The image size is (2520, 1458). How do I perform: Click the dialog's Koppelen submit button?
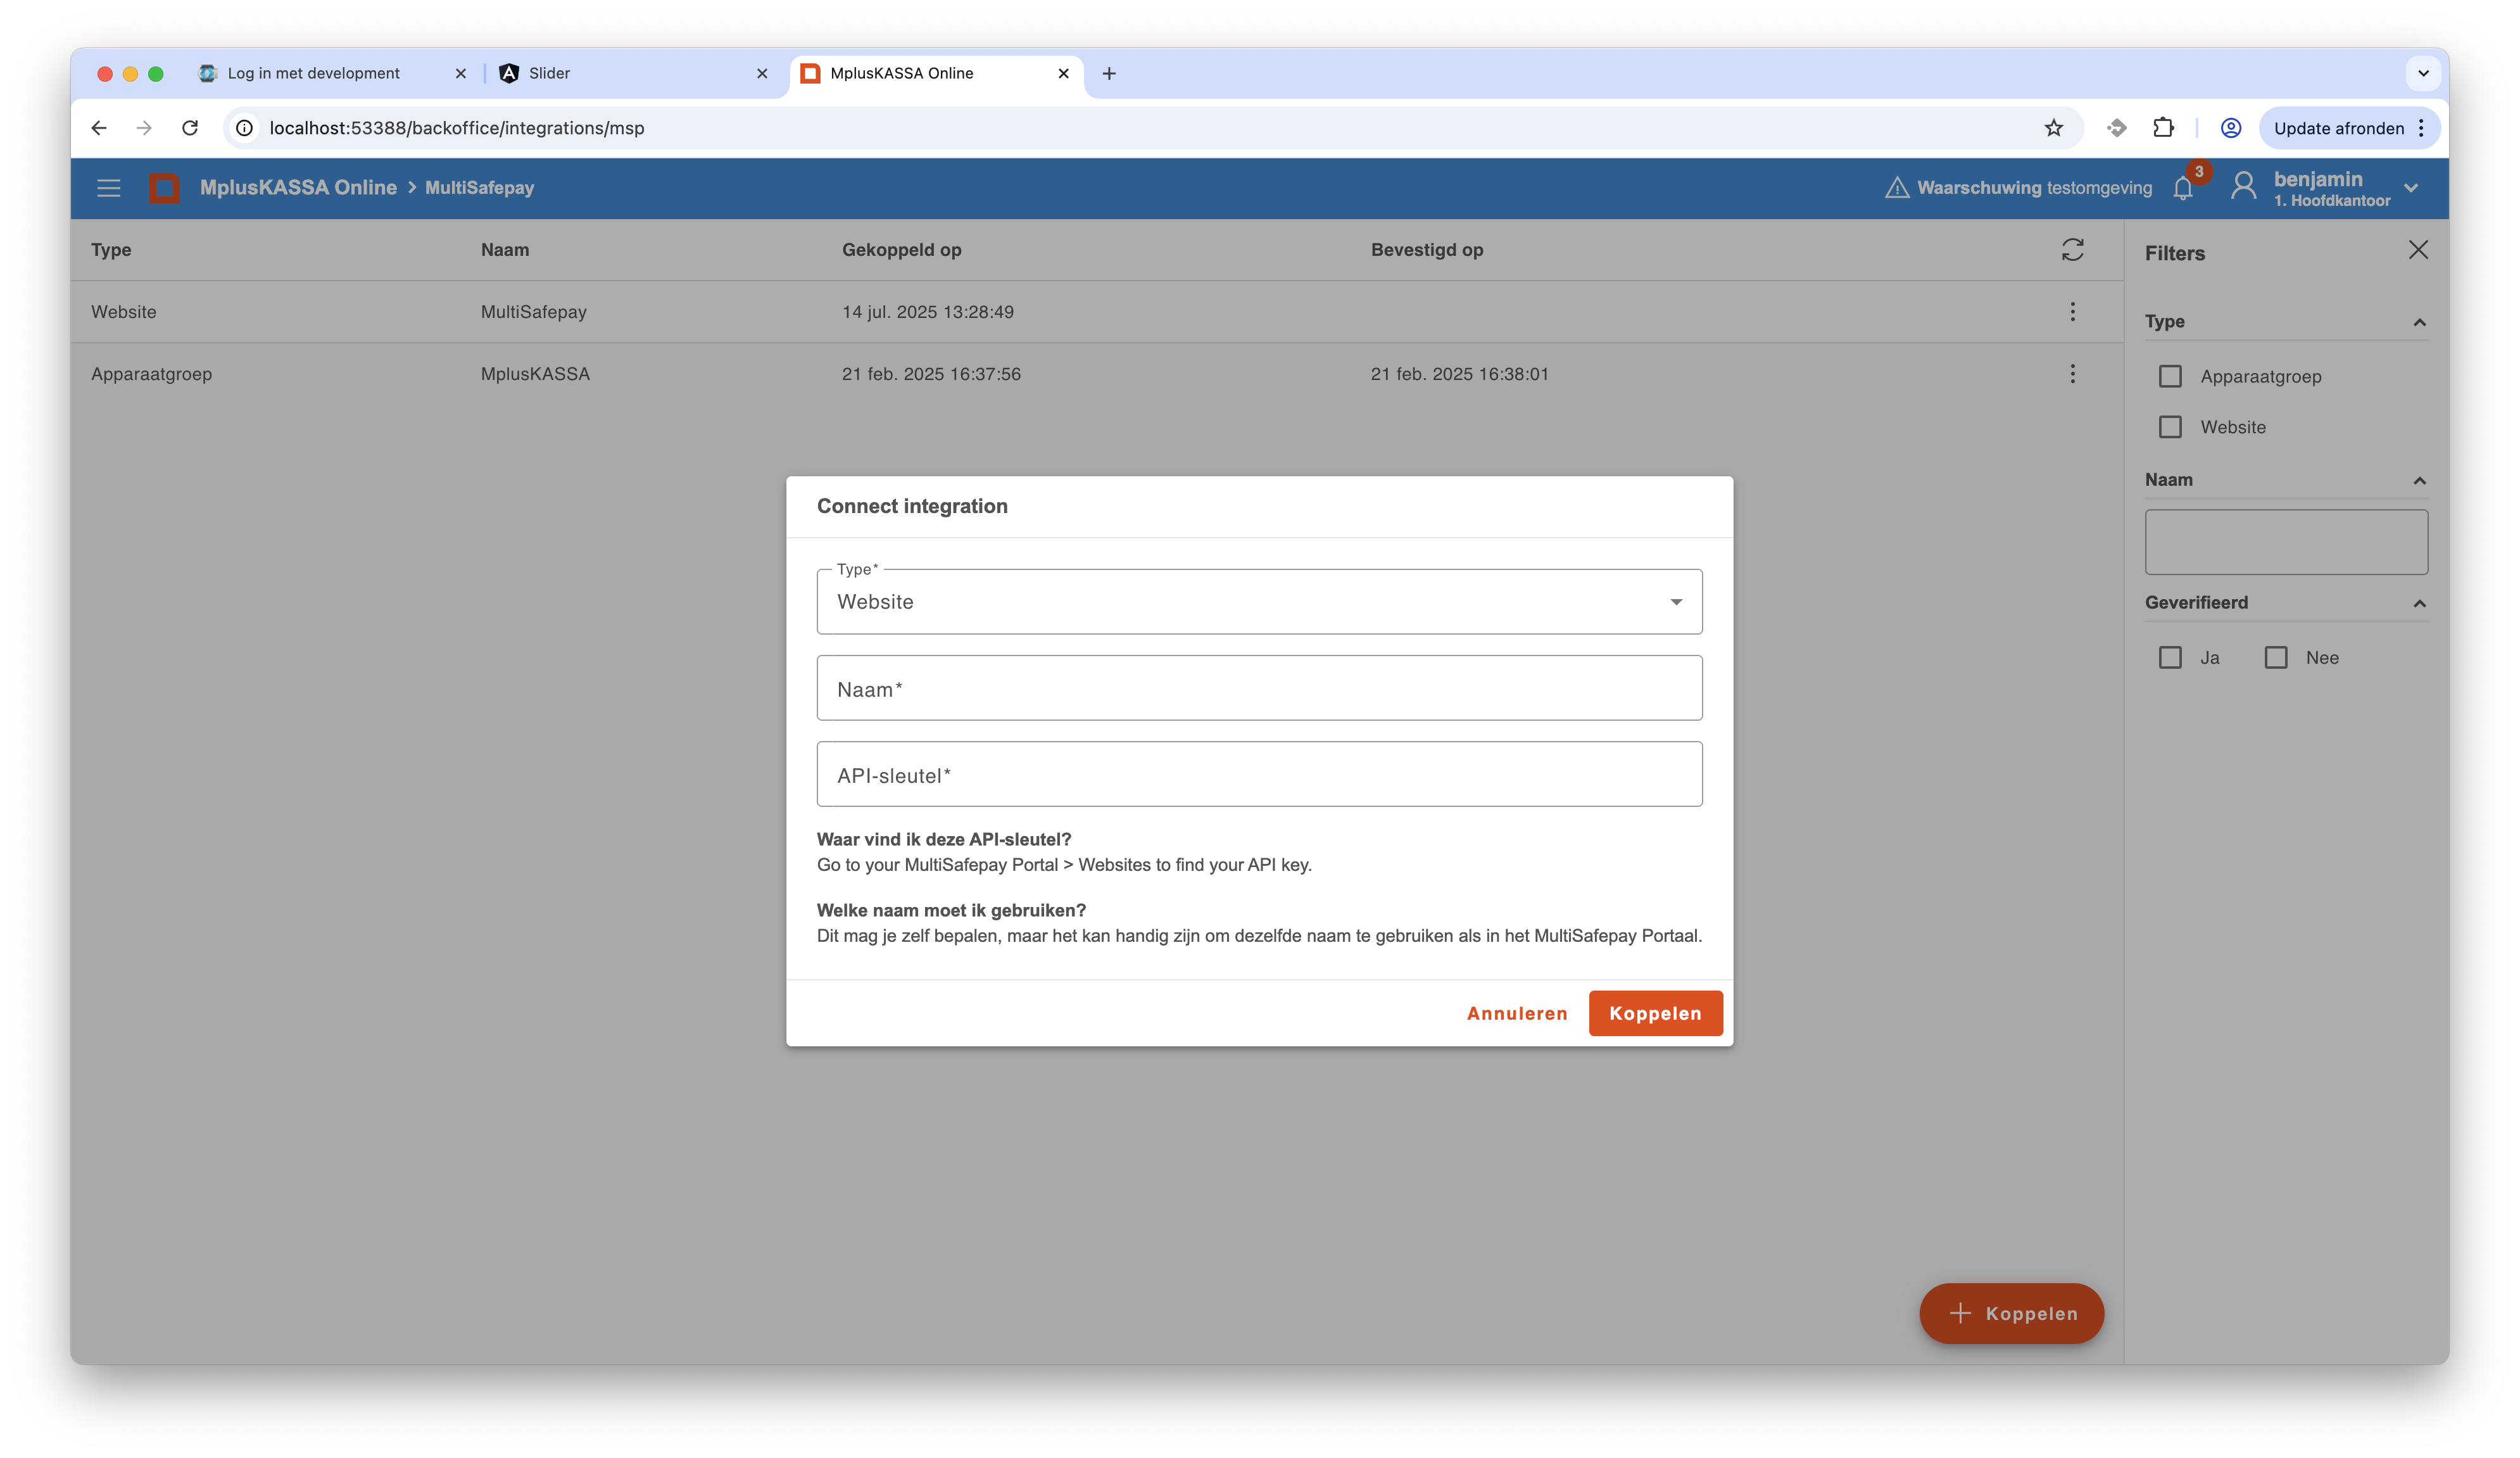click(1655, 1014)
